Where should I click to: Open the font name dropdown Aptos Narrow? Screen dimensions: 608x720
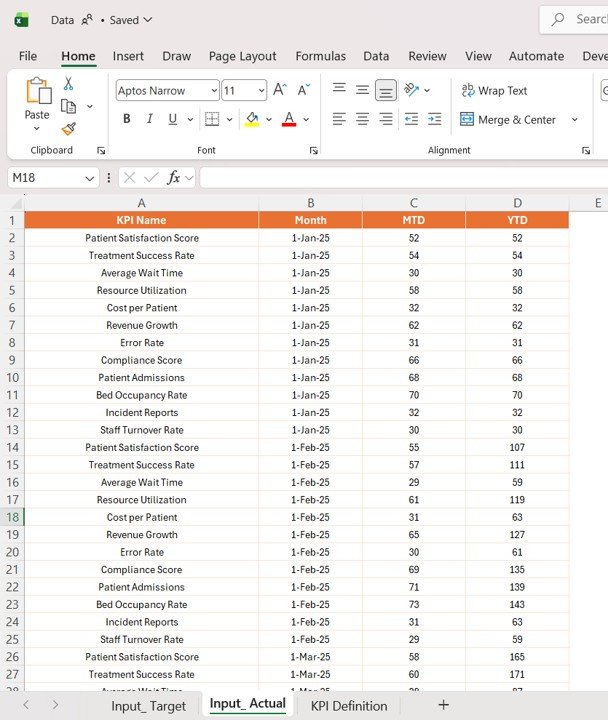point(214,90)
